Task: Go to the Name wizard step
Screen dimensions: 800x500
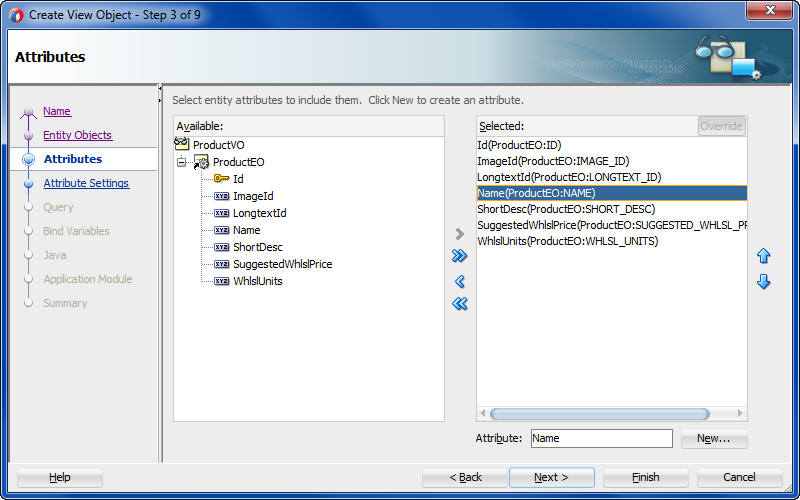Action: tap(57, 111)
